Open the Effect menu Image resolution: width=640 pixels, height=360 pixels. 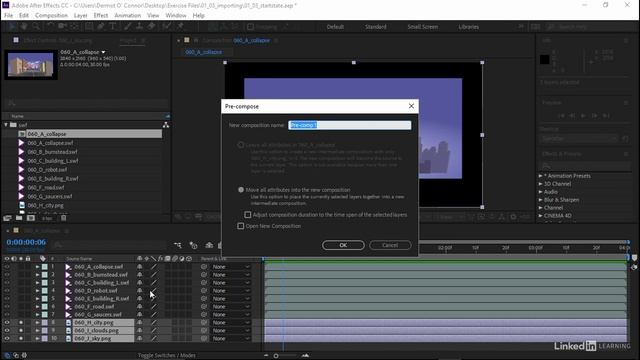click(x=101, y=16)
